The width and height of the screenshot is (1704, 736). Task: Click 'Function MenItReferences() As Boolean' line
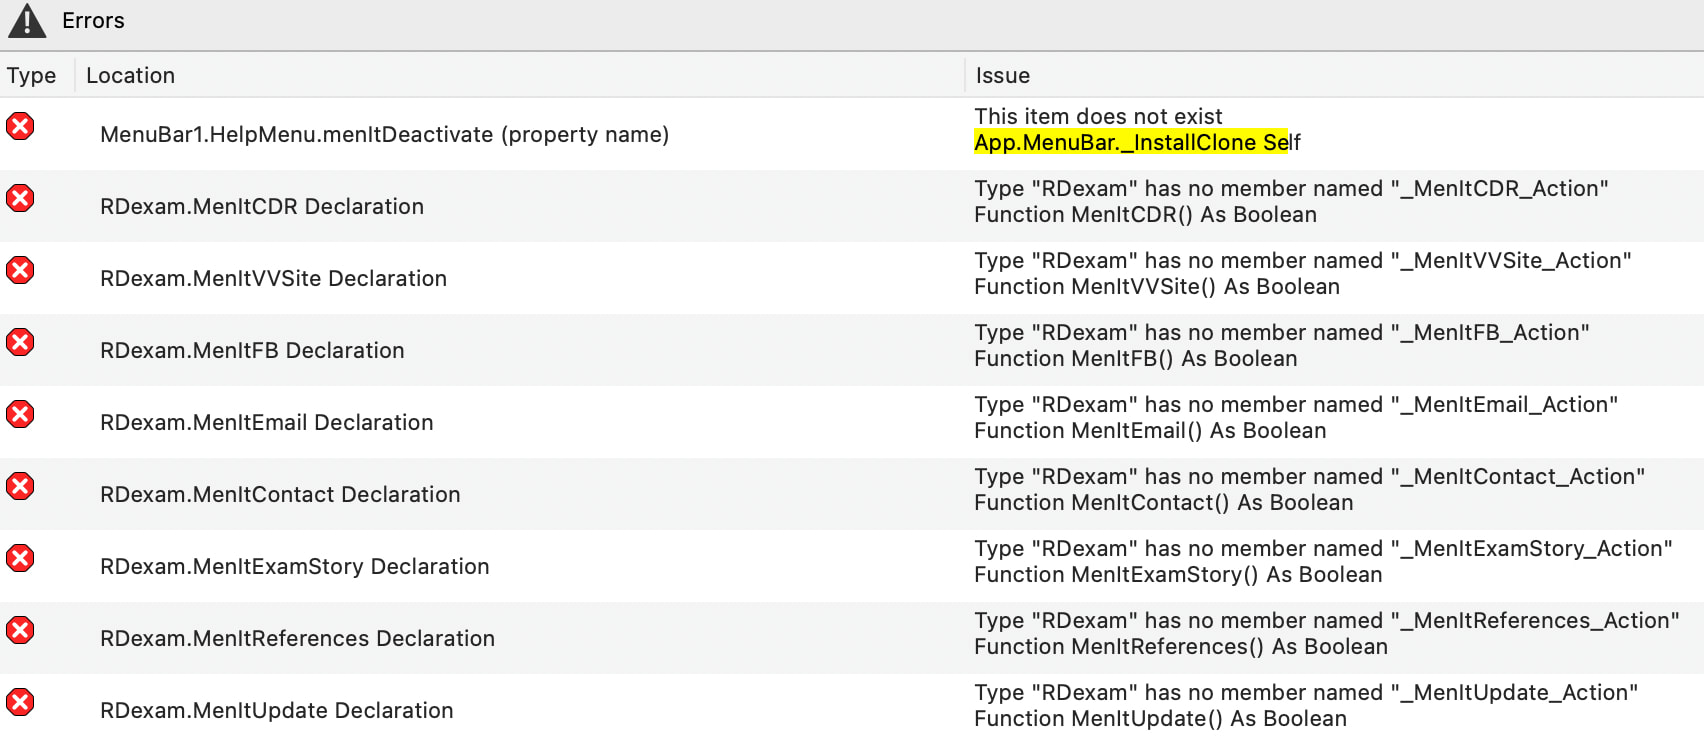1182,647
